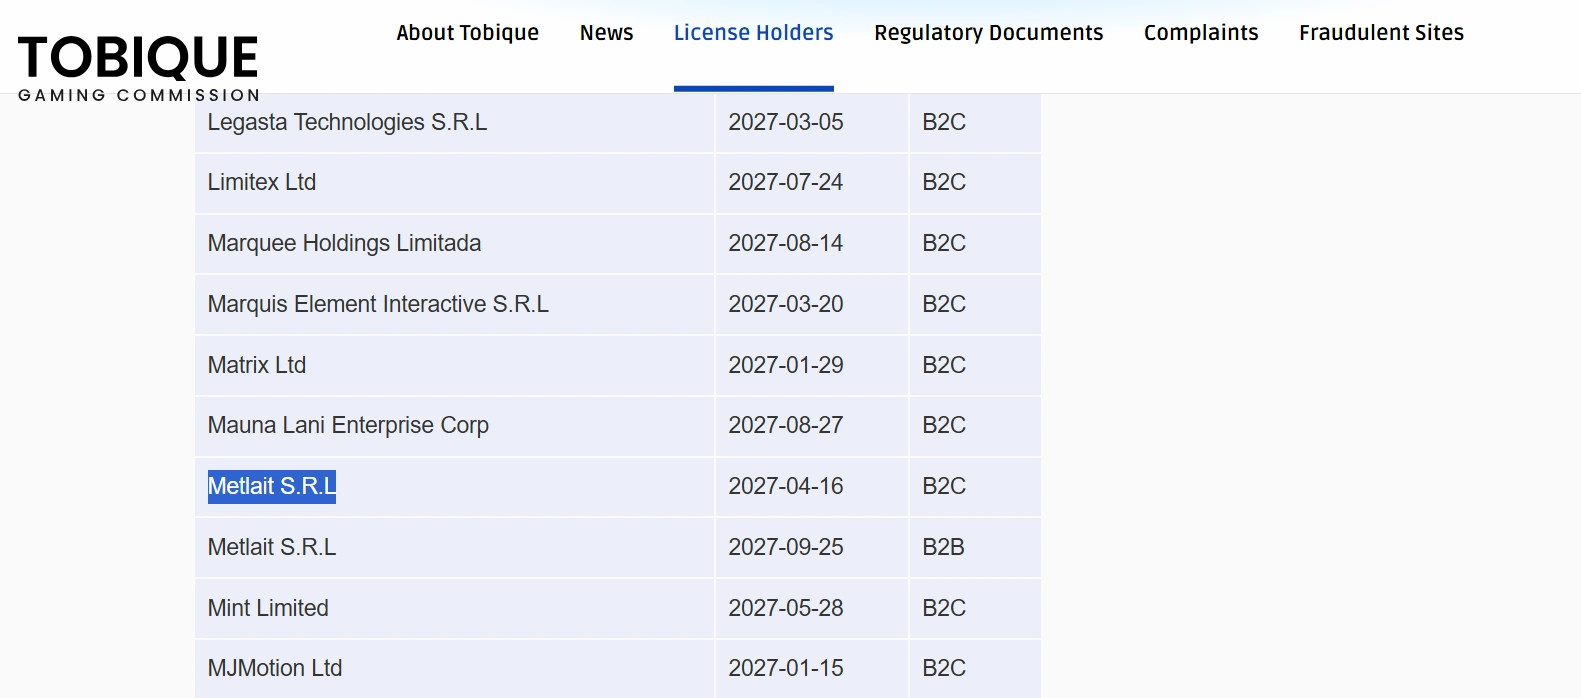Click Mauna Lani Enterprise Corp name

coord(348,425)
